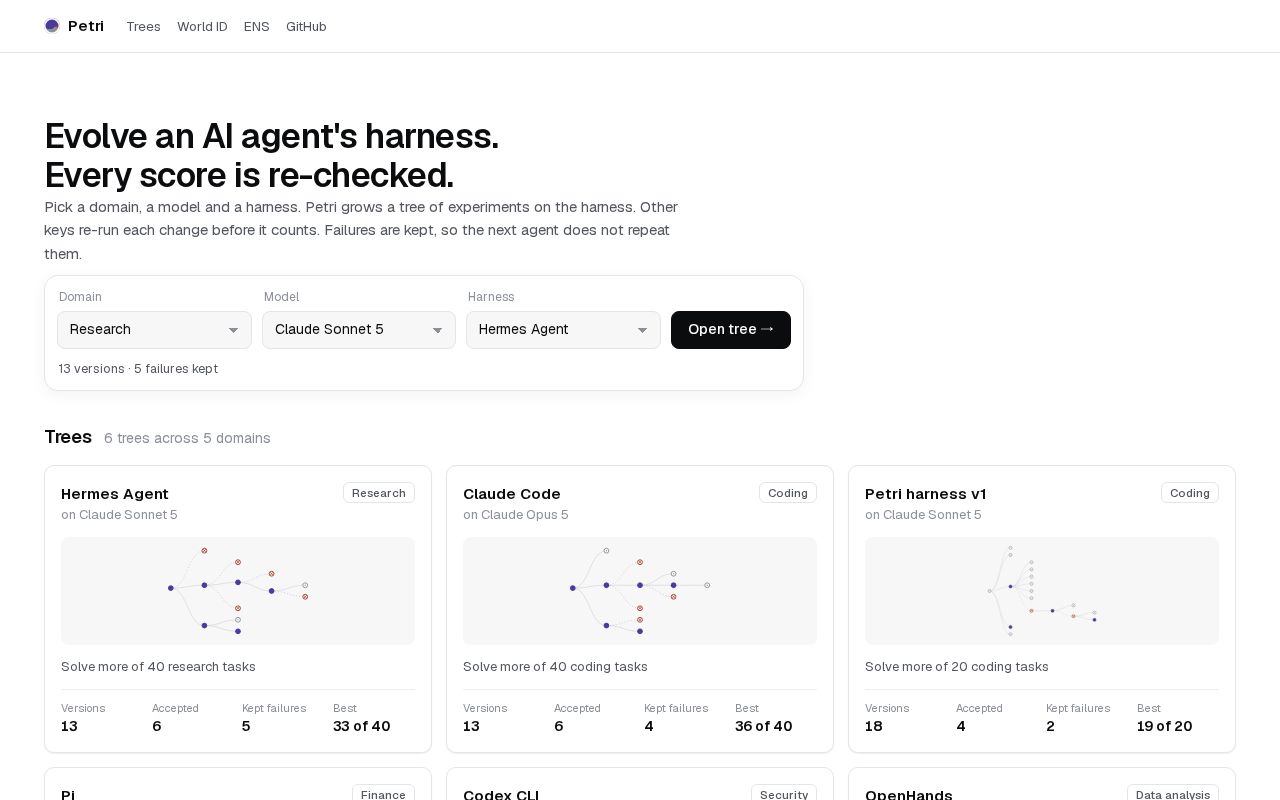The width and height of the screenshot is (1280, 800).
Task: Open the Claude Code tree thumbnail
Action: tap(640, 591)
